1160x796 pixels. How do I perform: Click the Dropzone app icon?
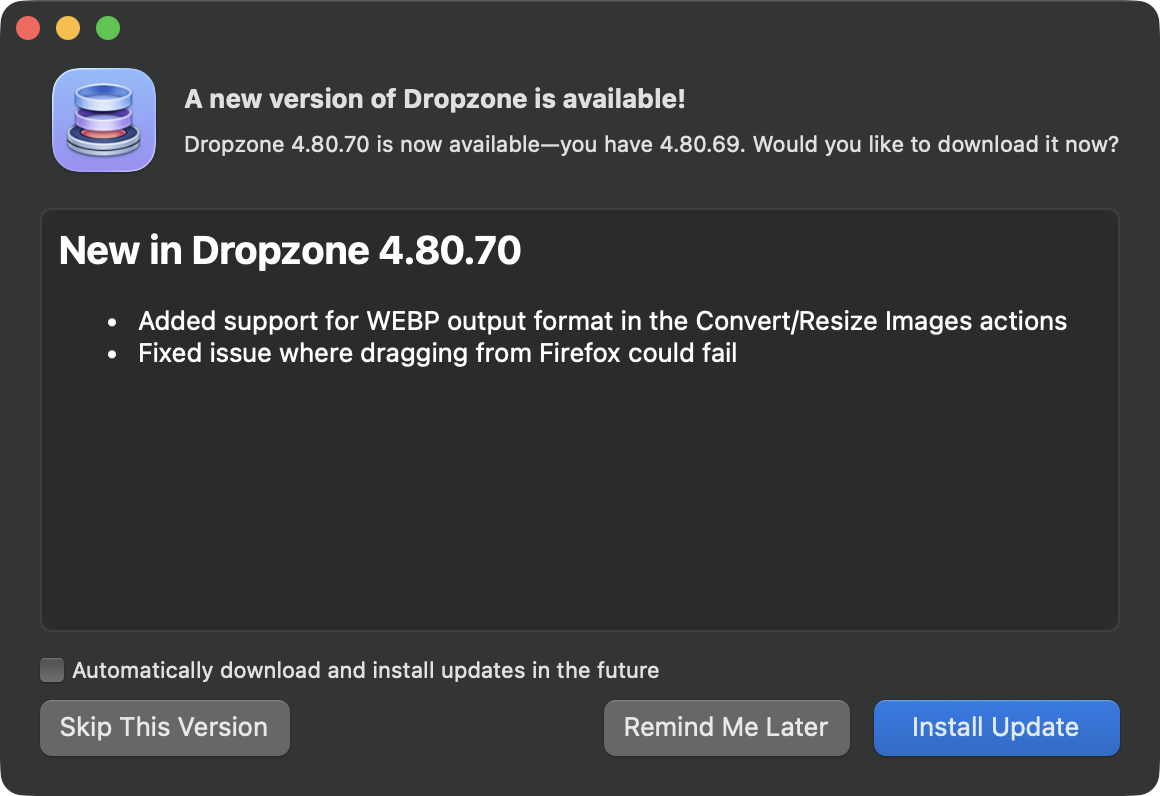104,120
